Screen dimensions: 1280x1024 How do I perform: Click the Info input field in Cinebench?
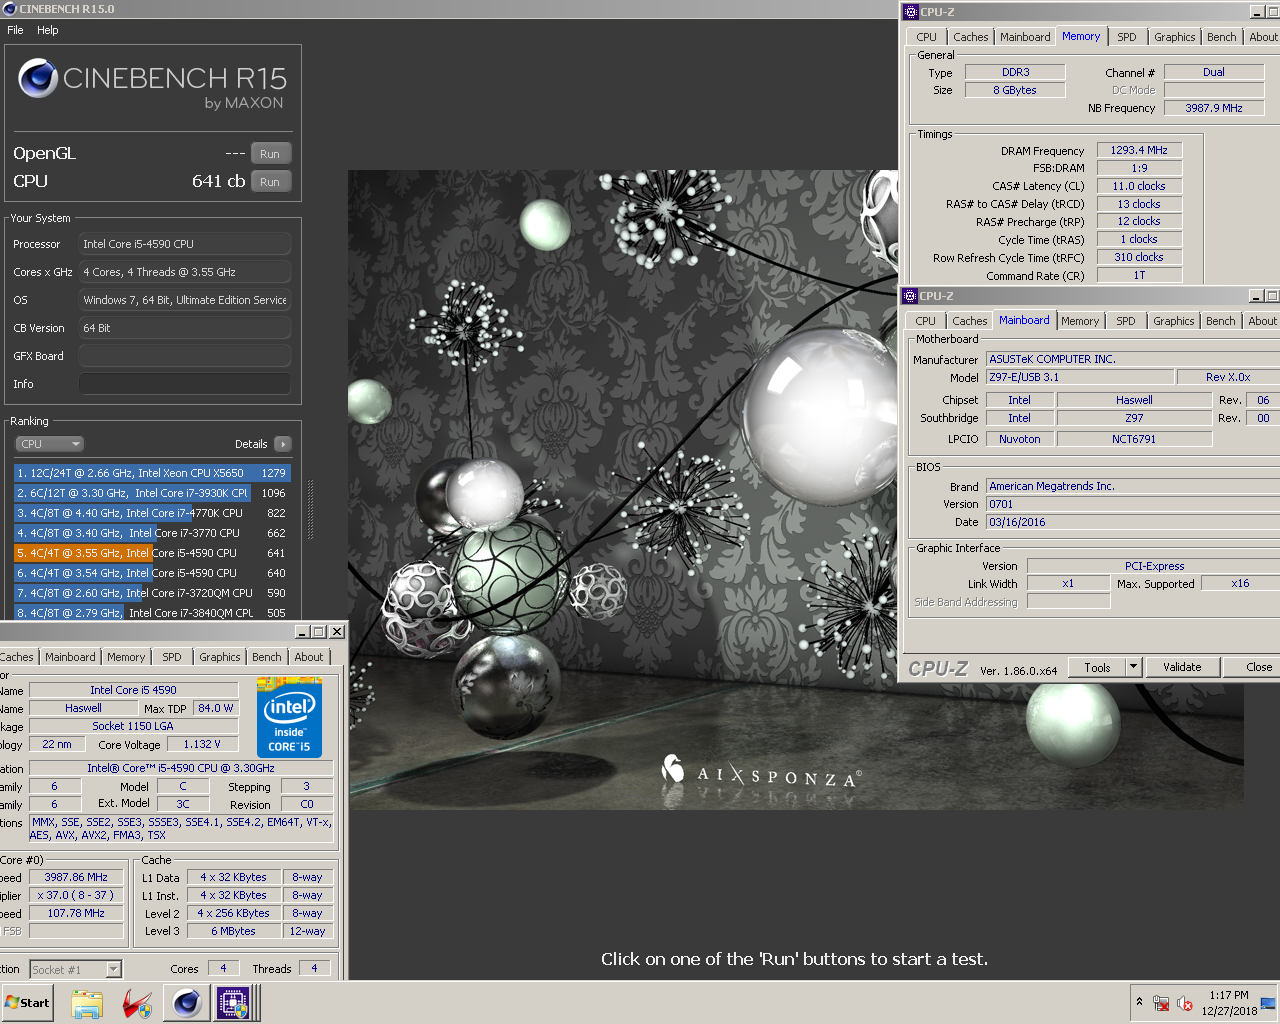[185, 384]
